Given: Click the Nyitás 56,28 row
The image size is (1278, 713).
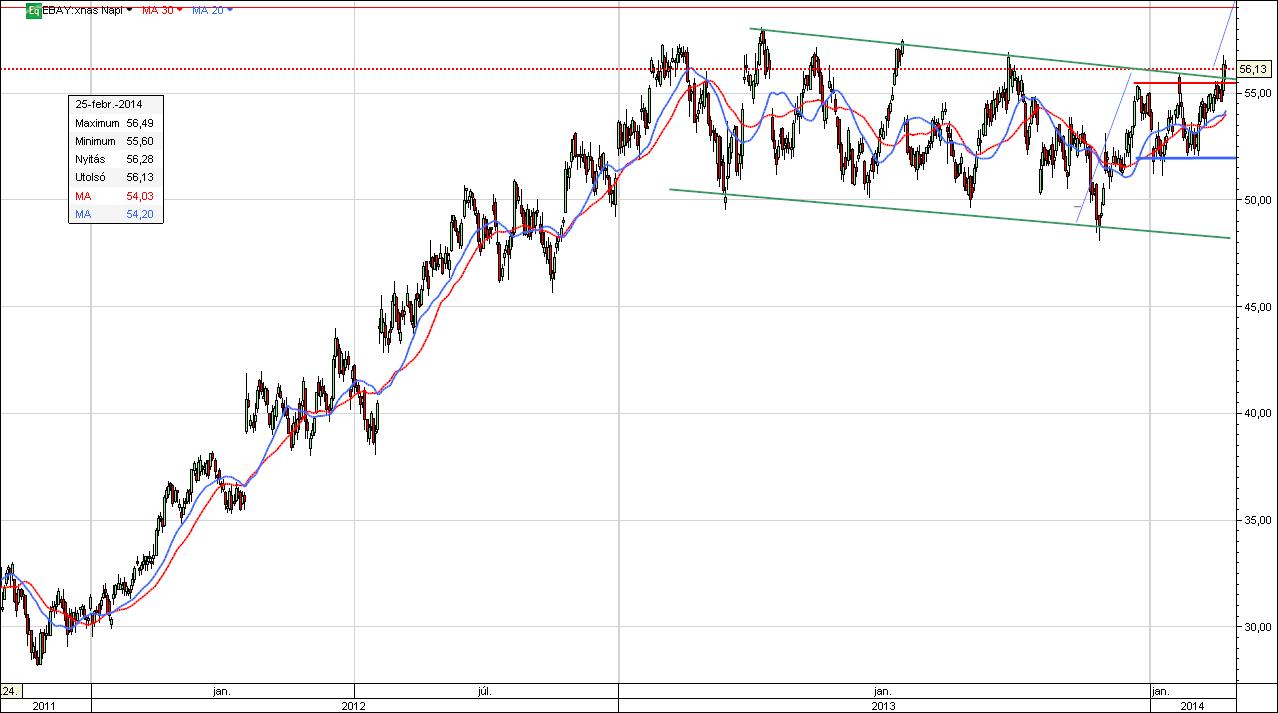Looking at the screenshot, I should (114, 159).
